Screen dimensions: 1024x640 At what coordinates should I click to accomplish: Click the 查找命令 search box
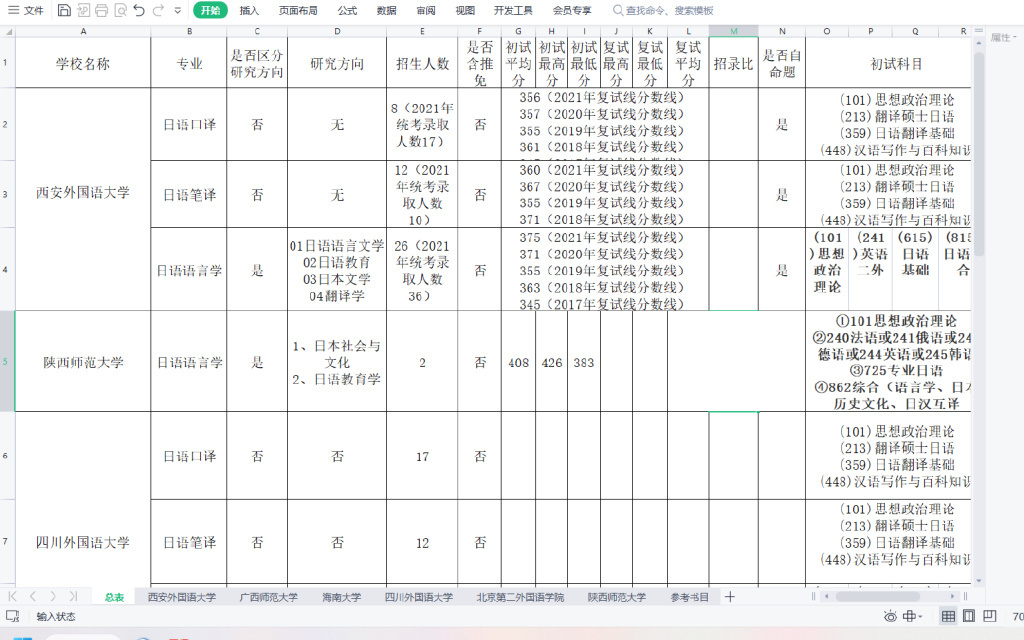(664, 10)
